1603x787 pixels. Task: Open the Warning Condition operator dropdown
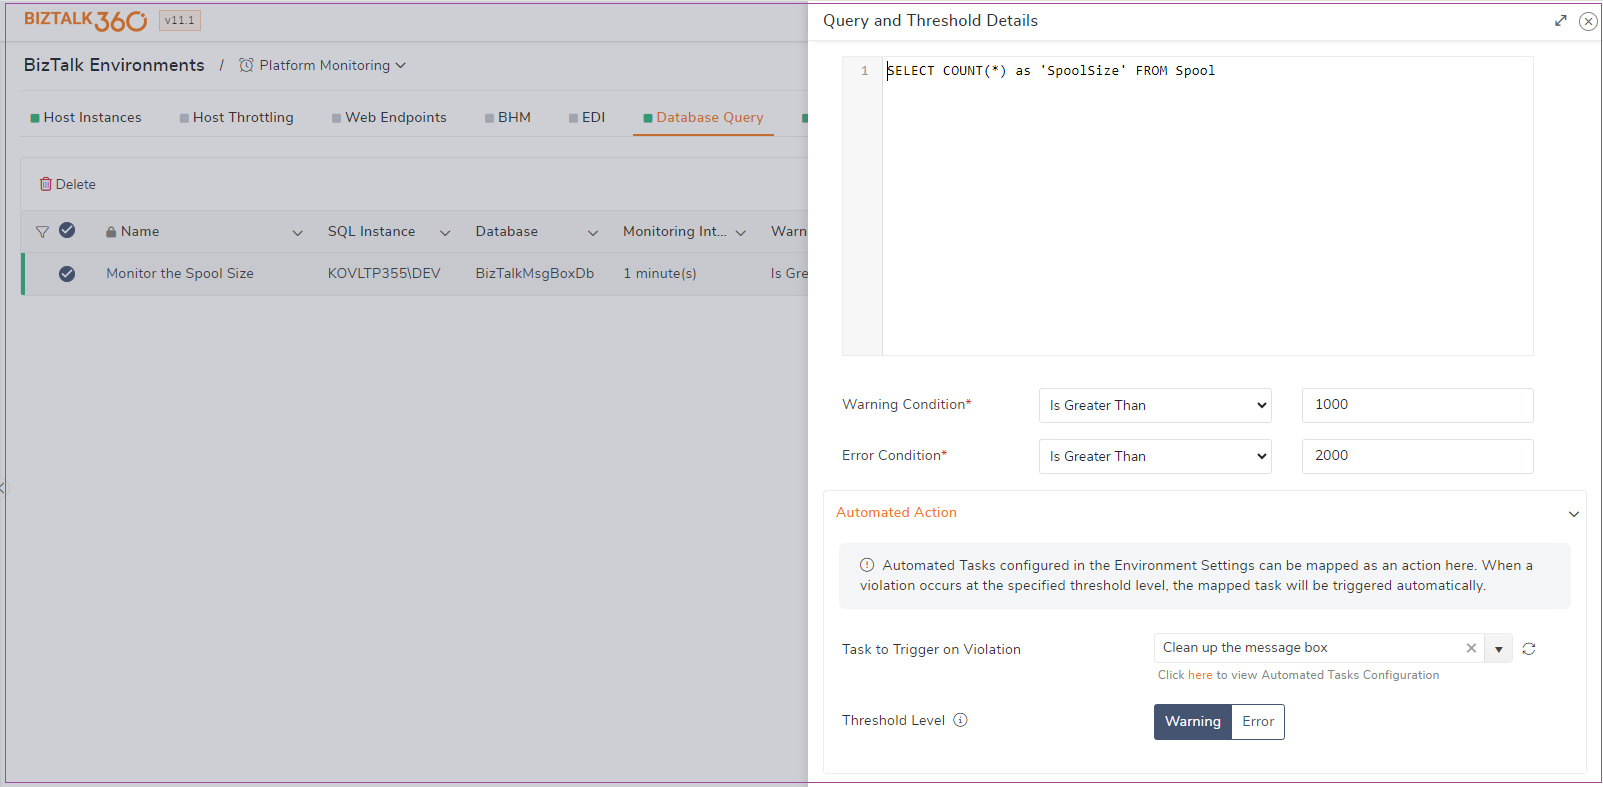pos(1155,405)
